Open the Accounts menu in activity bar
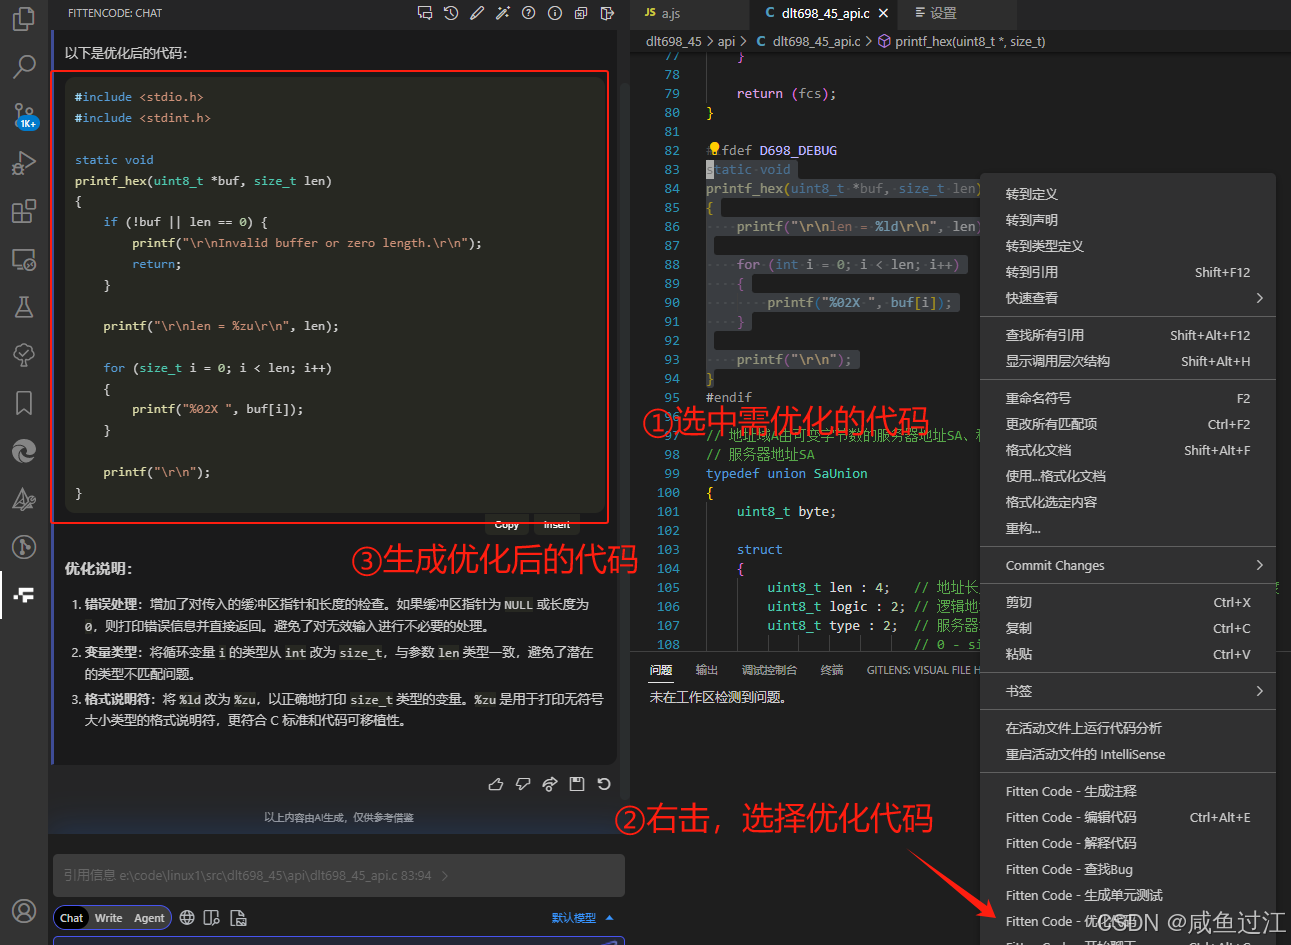Viewport: 1291px width, 945px height. point(24,911)
